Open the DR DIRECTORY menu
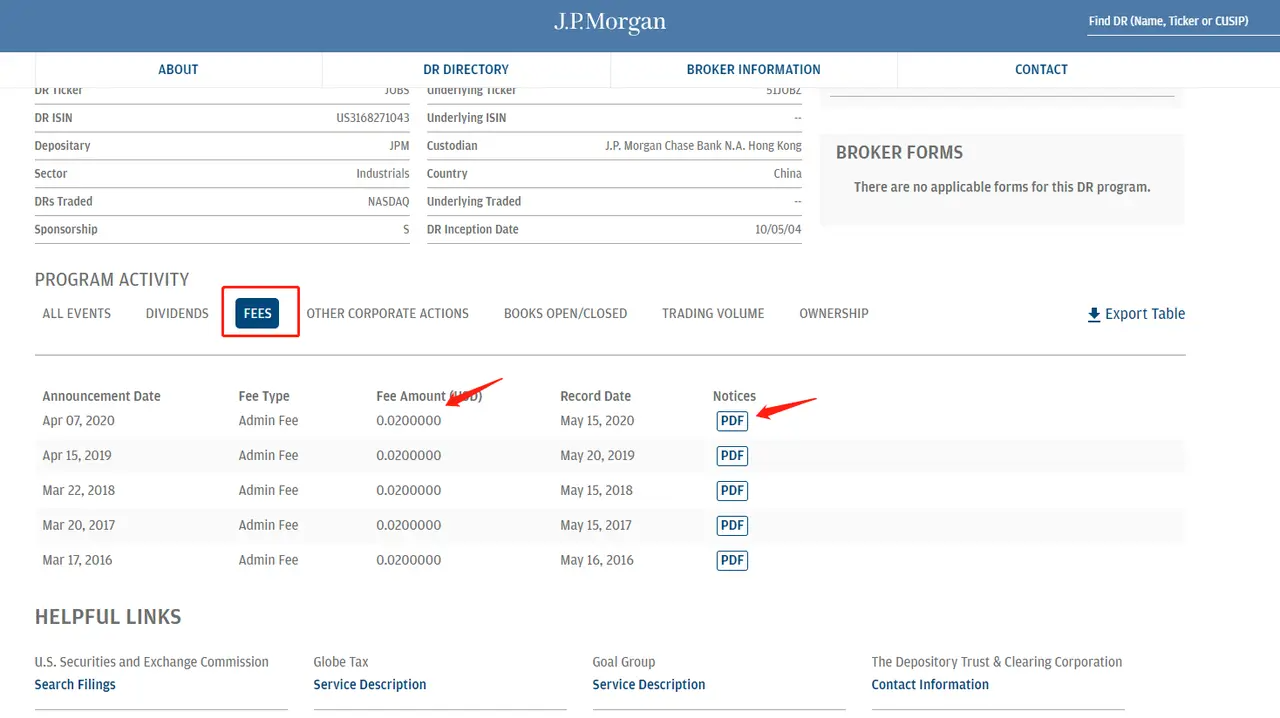The width and height of the screenshot is (1280, 718). 466,70
